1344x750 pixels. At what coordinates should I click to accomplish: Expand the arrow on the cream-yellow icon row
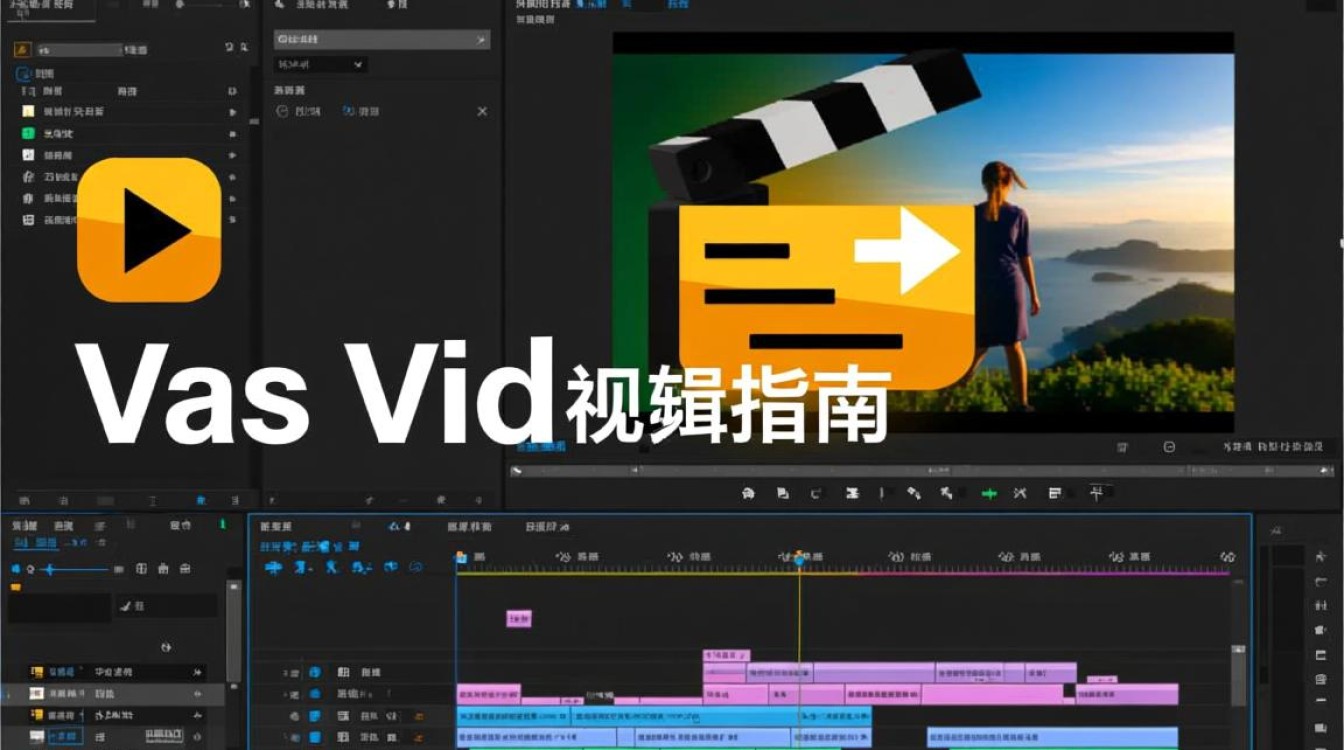[233, 112]
